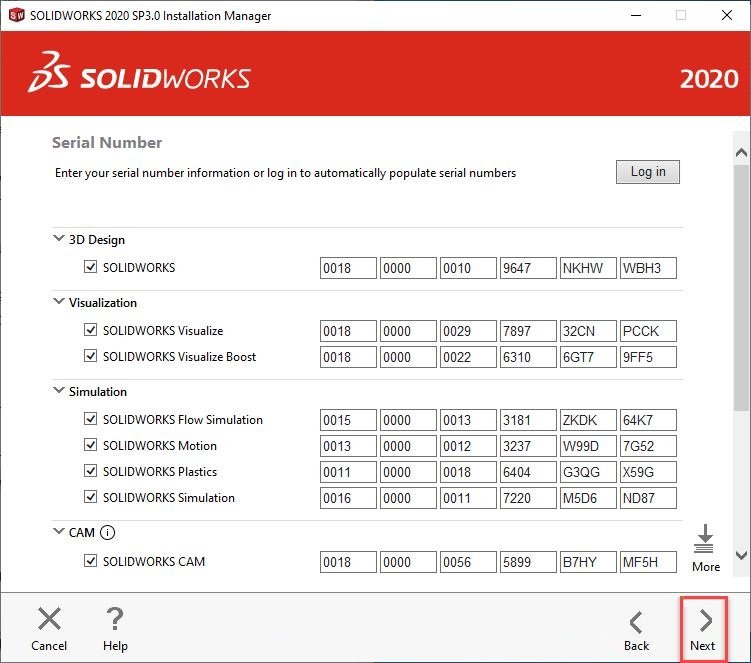Click Simulation serial field ND87
The image size is (751, 663).
click(648, 498)
